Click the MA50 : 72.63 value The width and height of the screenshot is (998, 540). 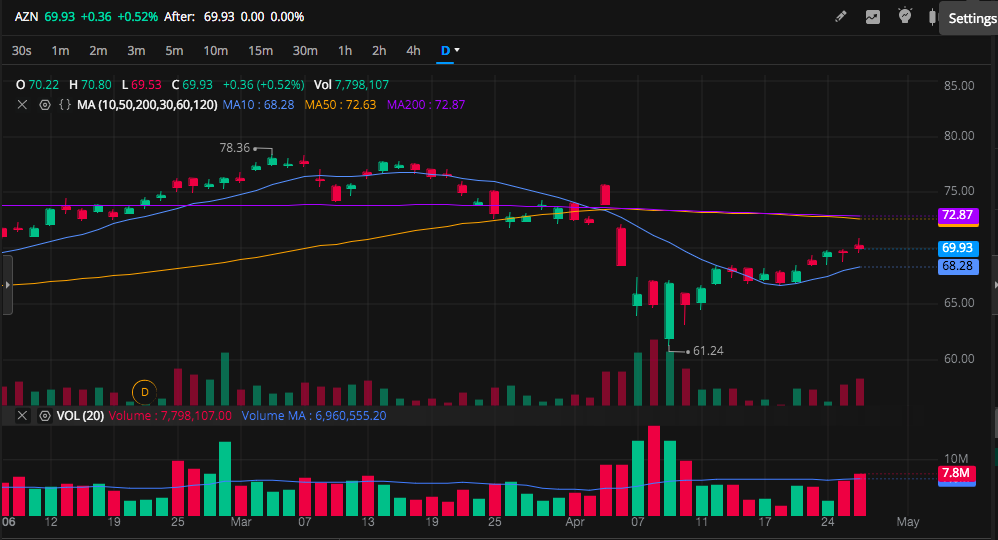click(340, 104)
